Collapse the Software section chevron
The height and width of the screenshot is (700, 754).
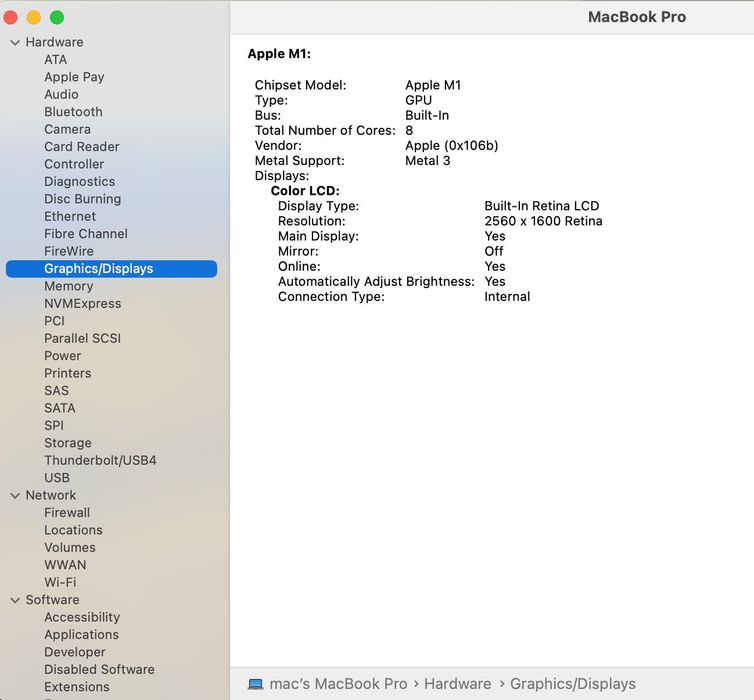tap(15, 600)
